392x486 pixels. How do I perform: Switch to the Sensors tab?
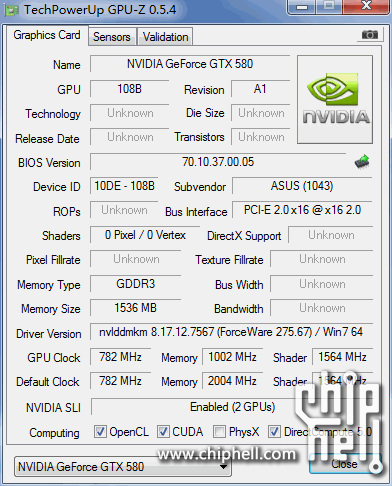112,37
